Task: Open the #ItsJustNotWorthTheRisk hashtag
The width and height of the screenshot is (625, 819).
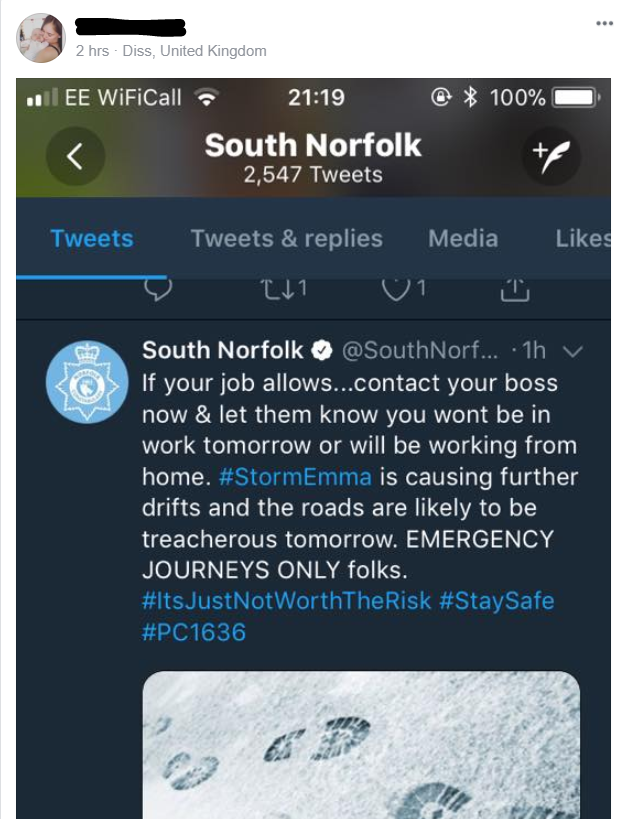Action: (287, 601)
